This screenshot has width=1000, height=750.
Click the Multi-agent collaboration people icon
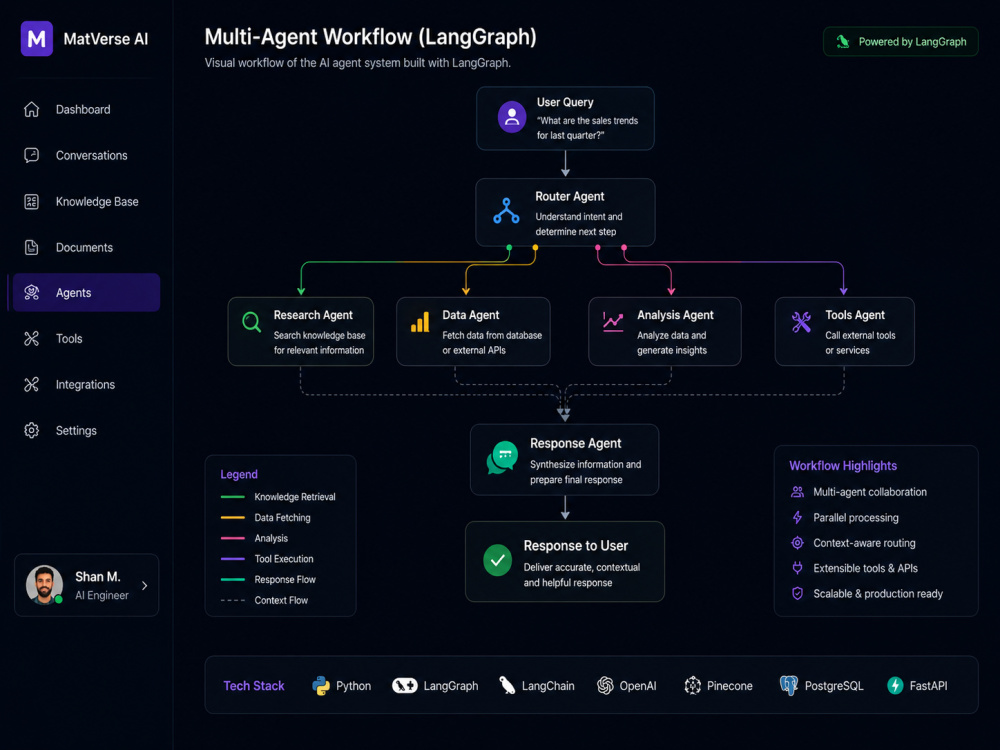point(797,492)
